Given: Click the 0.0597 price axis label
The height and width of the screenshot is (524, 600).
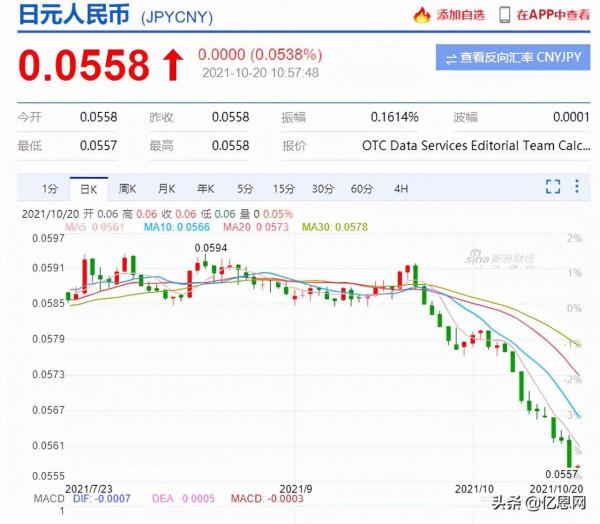Looking at the screenshot, I should (x=48, y=238).
